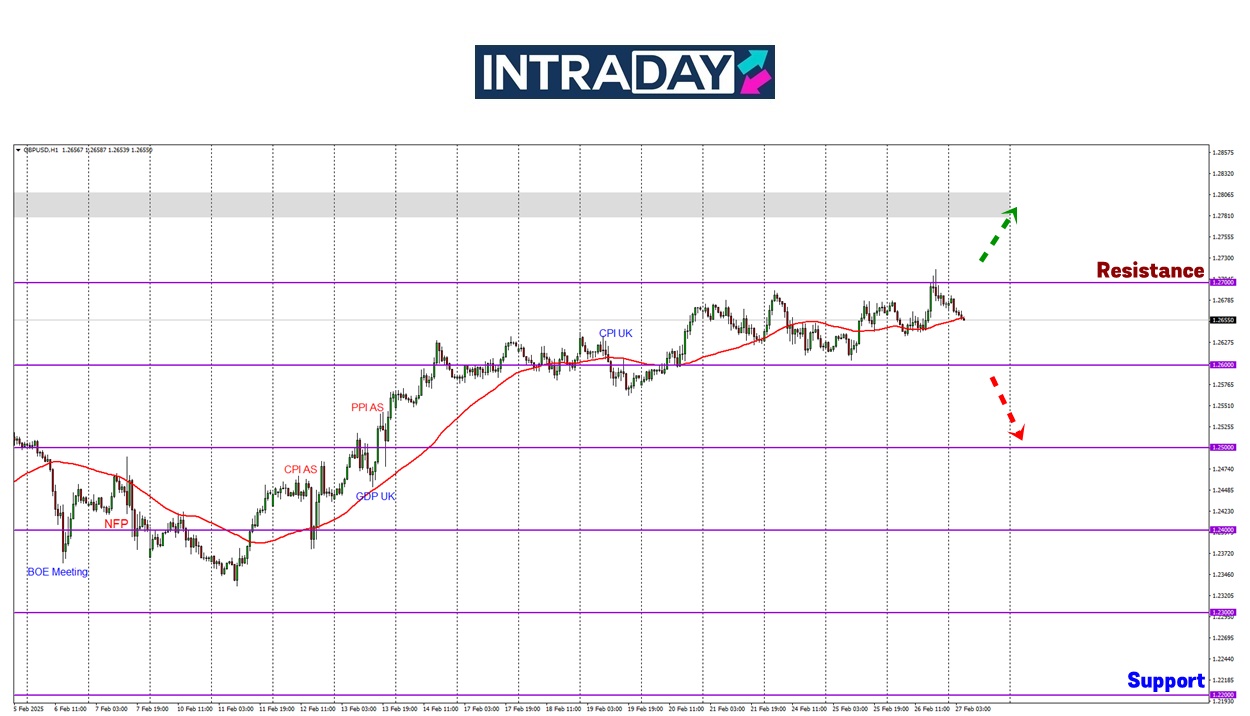The width and height of the screenshot is (1250, 716).
Task: Click the CPI UK event label
Action: pyautogui.click(x=615, y=333)
